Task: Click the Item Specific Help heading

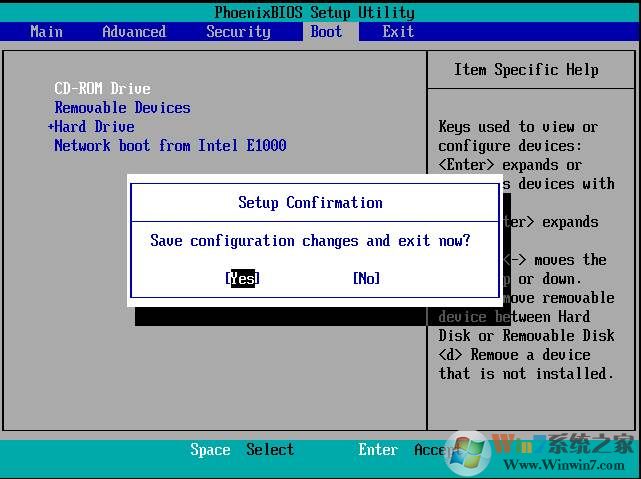Action: [x=526, y=69]
